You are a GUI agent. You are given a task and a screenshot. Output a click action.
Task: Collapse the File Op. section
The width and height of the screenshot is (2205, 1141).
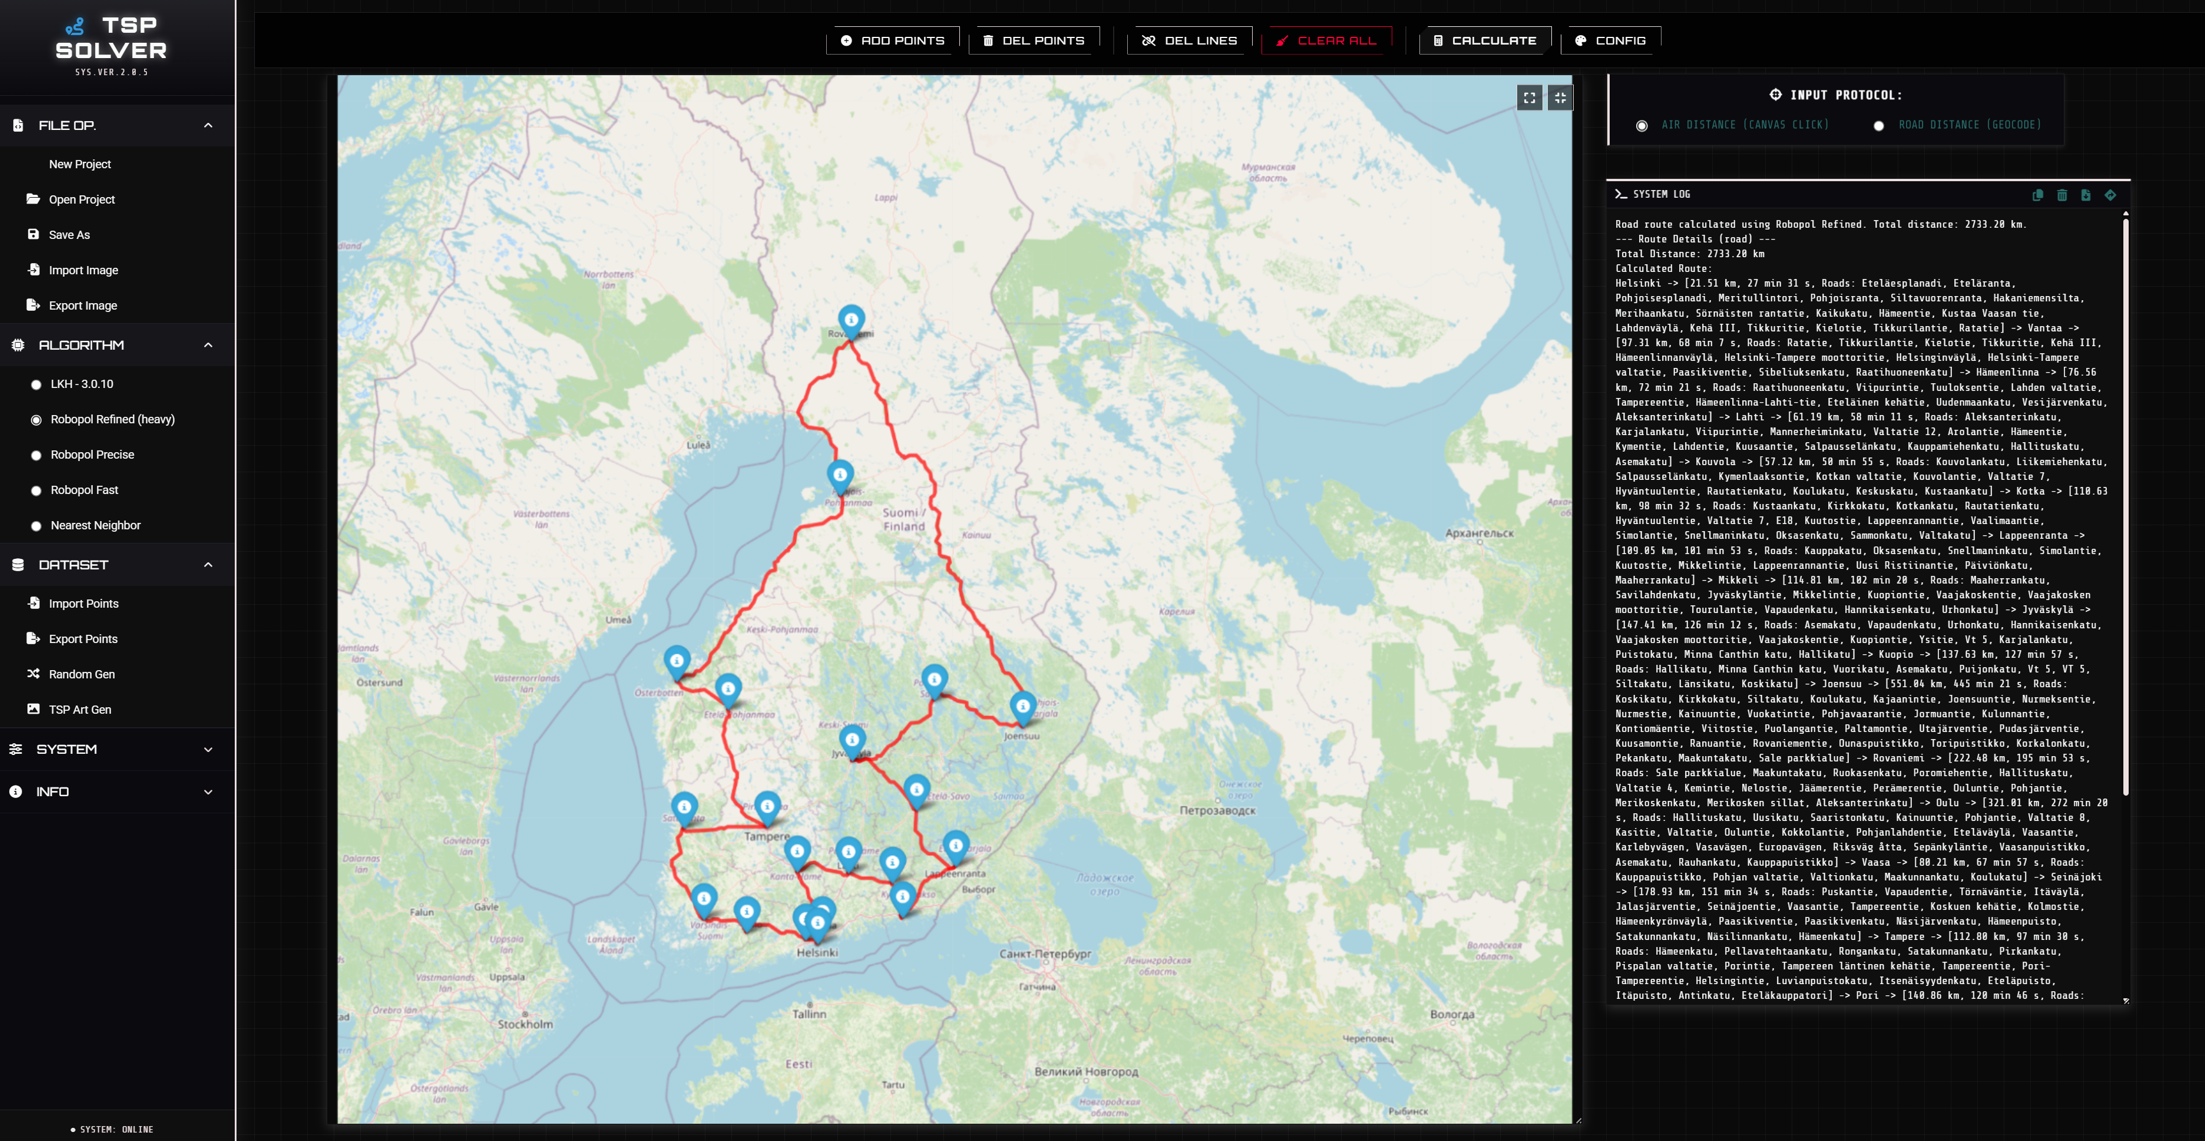[208, 126]
